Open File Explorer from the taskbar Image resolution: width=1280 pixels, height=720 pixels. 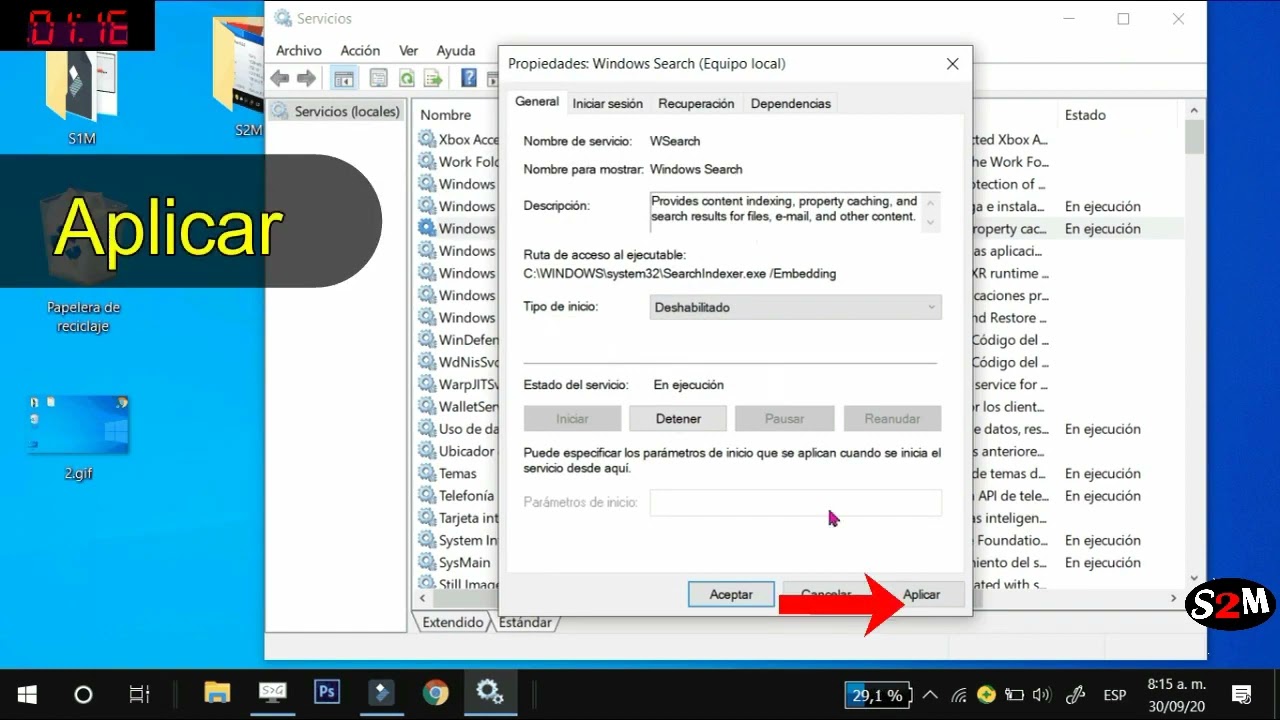click(x=217, y=693)
